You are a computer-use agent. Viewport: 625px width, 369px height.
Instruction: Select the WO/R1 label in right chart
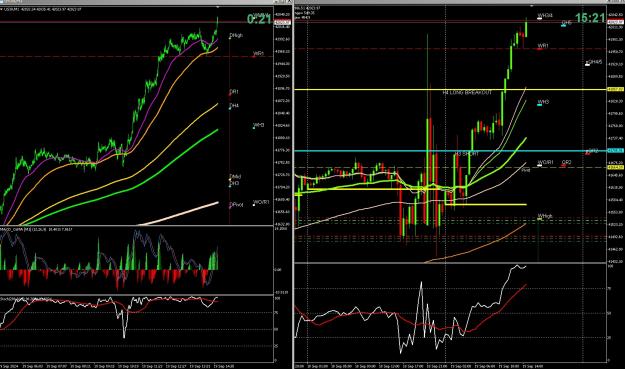[546, 162]
